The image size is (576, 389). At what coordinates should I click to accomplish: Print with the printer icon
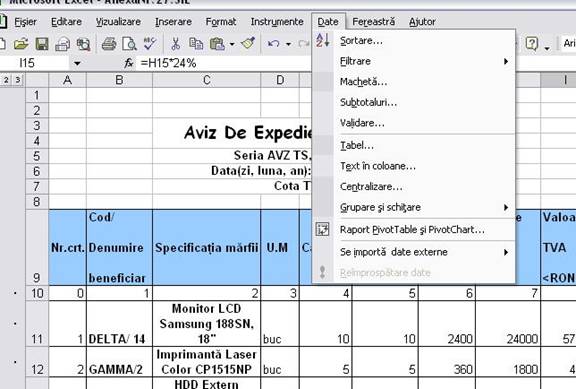click(109, 44)
